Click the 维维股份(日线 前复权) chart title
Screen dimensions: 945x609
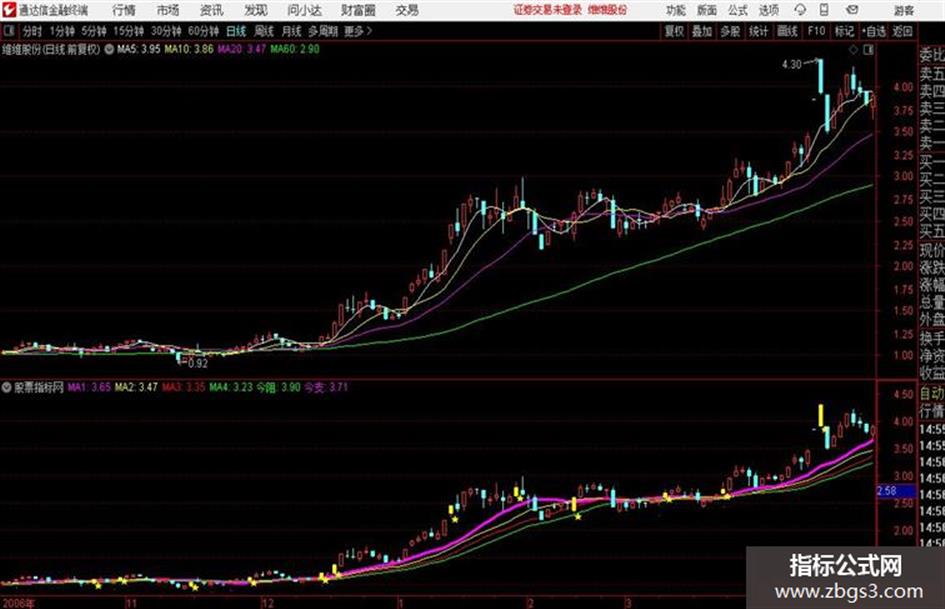pos(51,49)
